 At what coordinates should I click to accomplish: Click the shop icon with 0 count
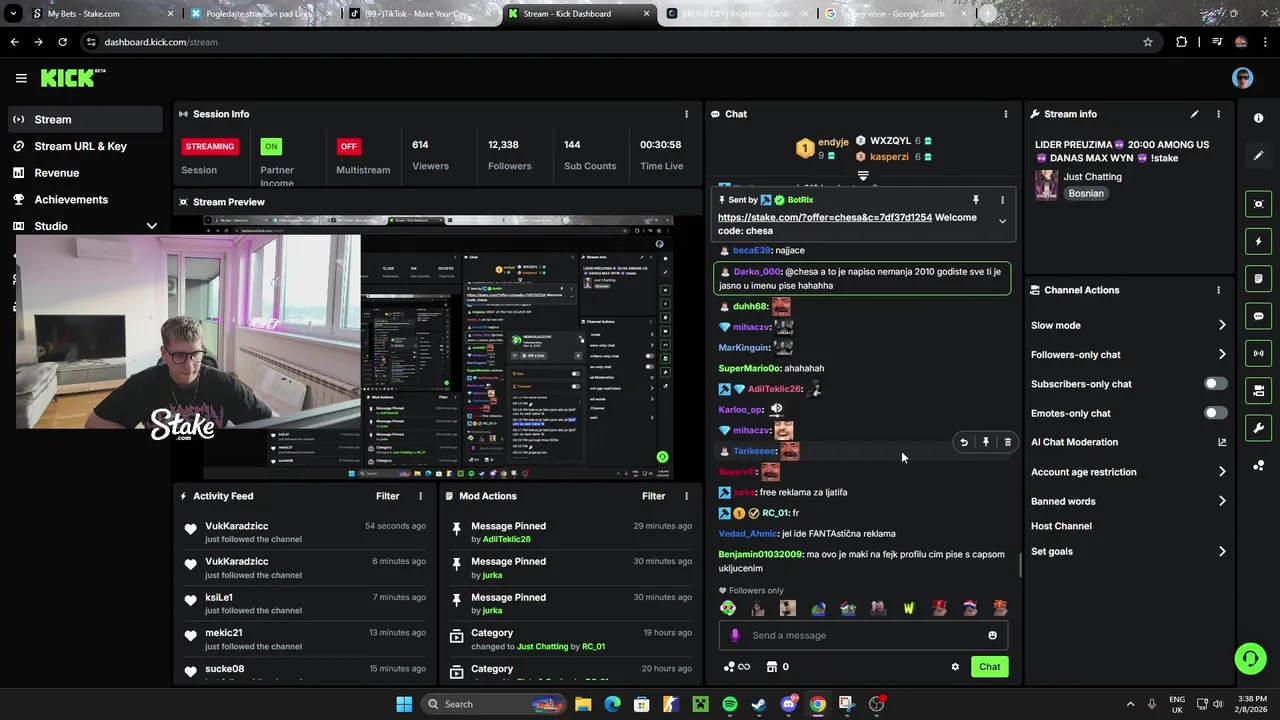(x=777, y=667)
